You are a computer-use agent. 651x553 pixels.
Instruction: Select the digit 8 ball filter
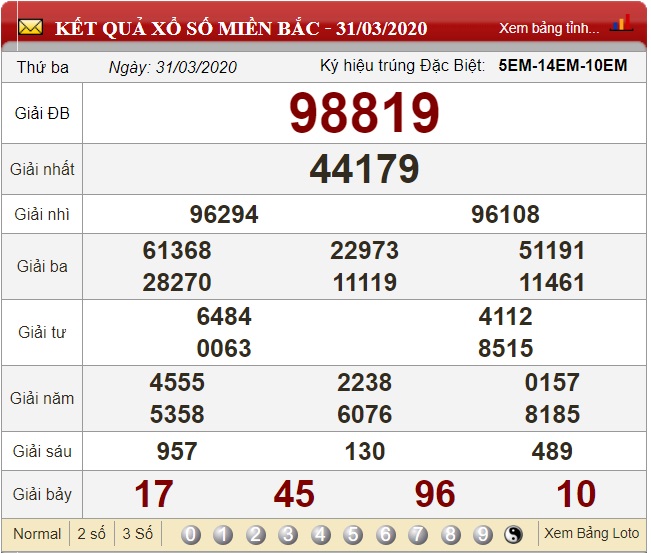[x=451, y=534]
